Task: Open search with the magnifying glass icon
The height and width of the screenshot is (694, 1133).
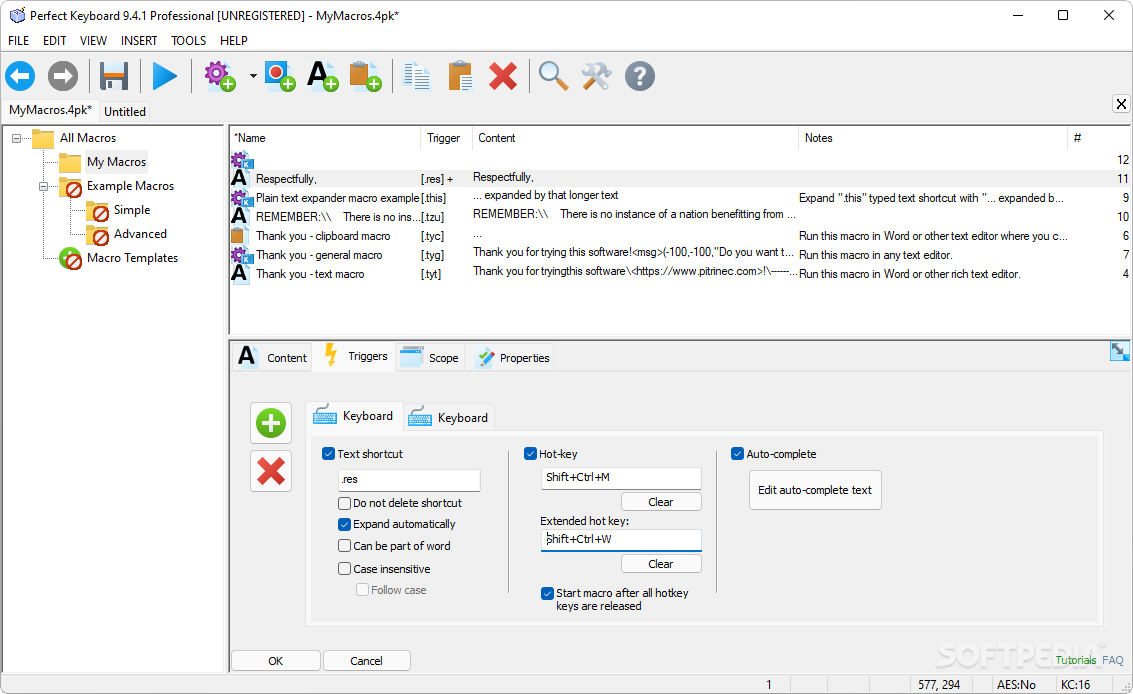Action: click(553, 76)
